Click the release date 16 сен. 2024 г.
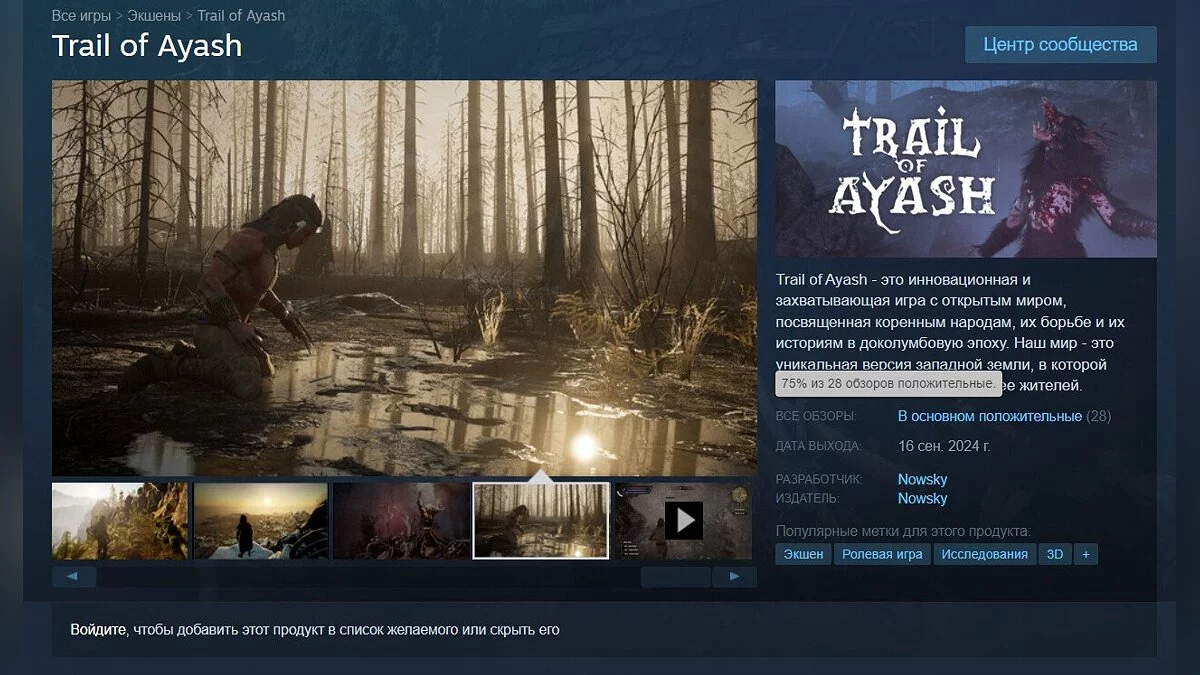This screenshot has height=675, width=1200. point(944,446)
